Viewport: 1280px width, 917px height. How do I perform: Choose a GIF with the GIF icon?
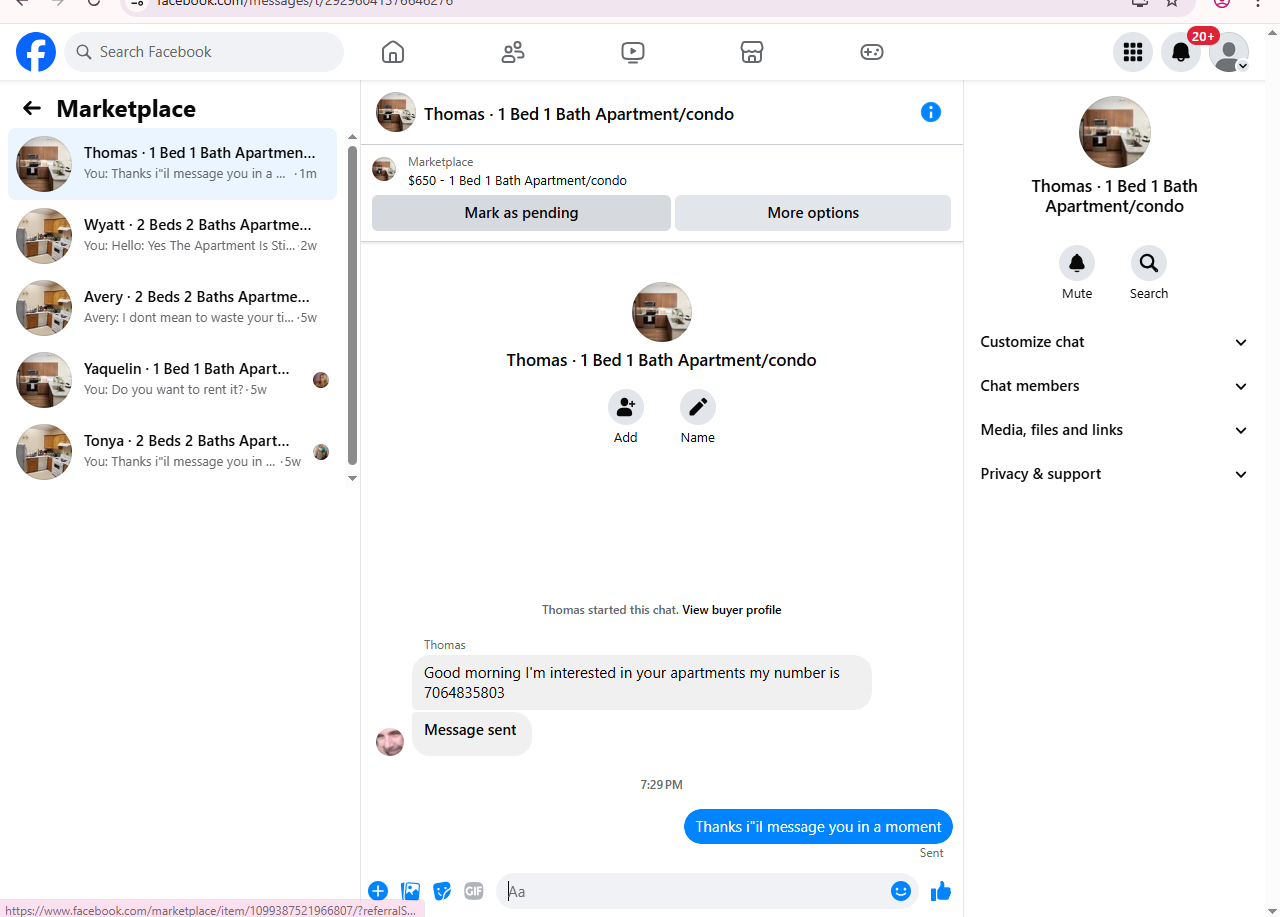click(x=474, y=891)
